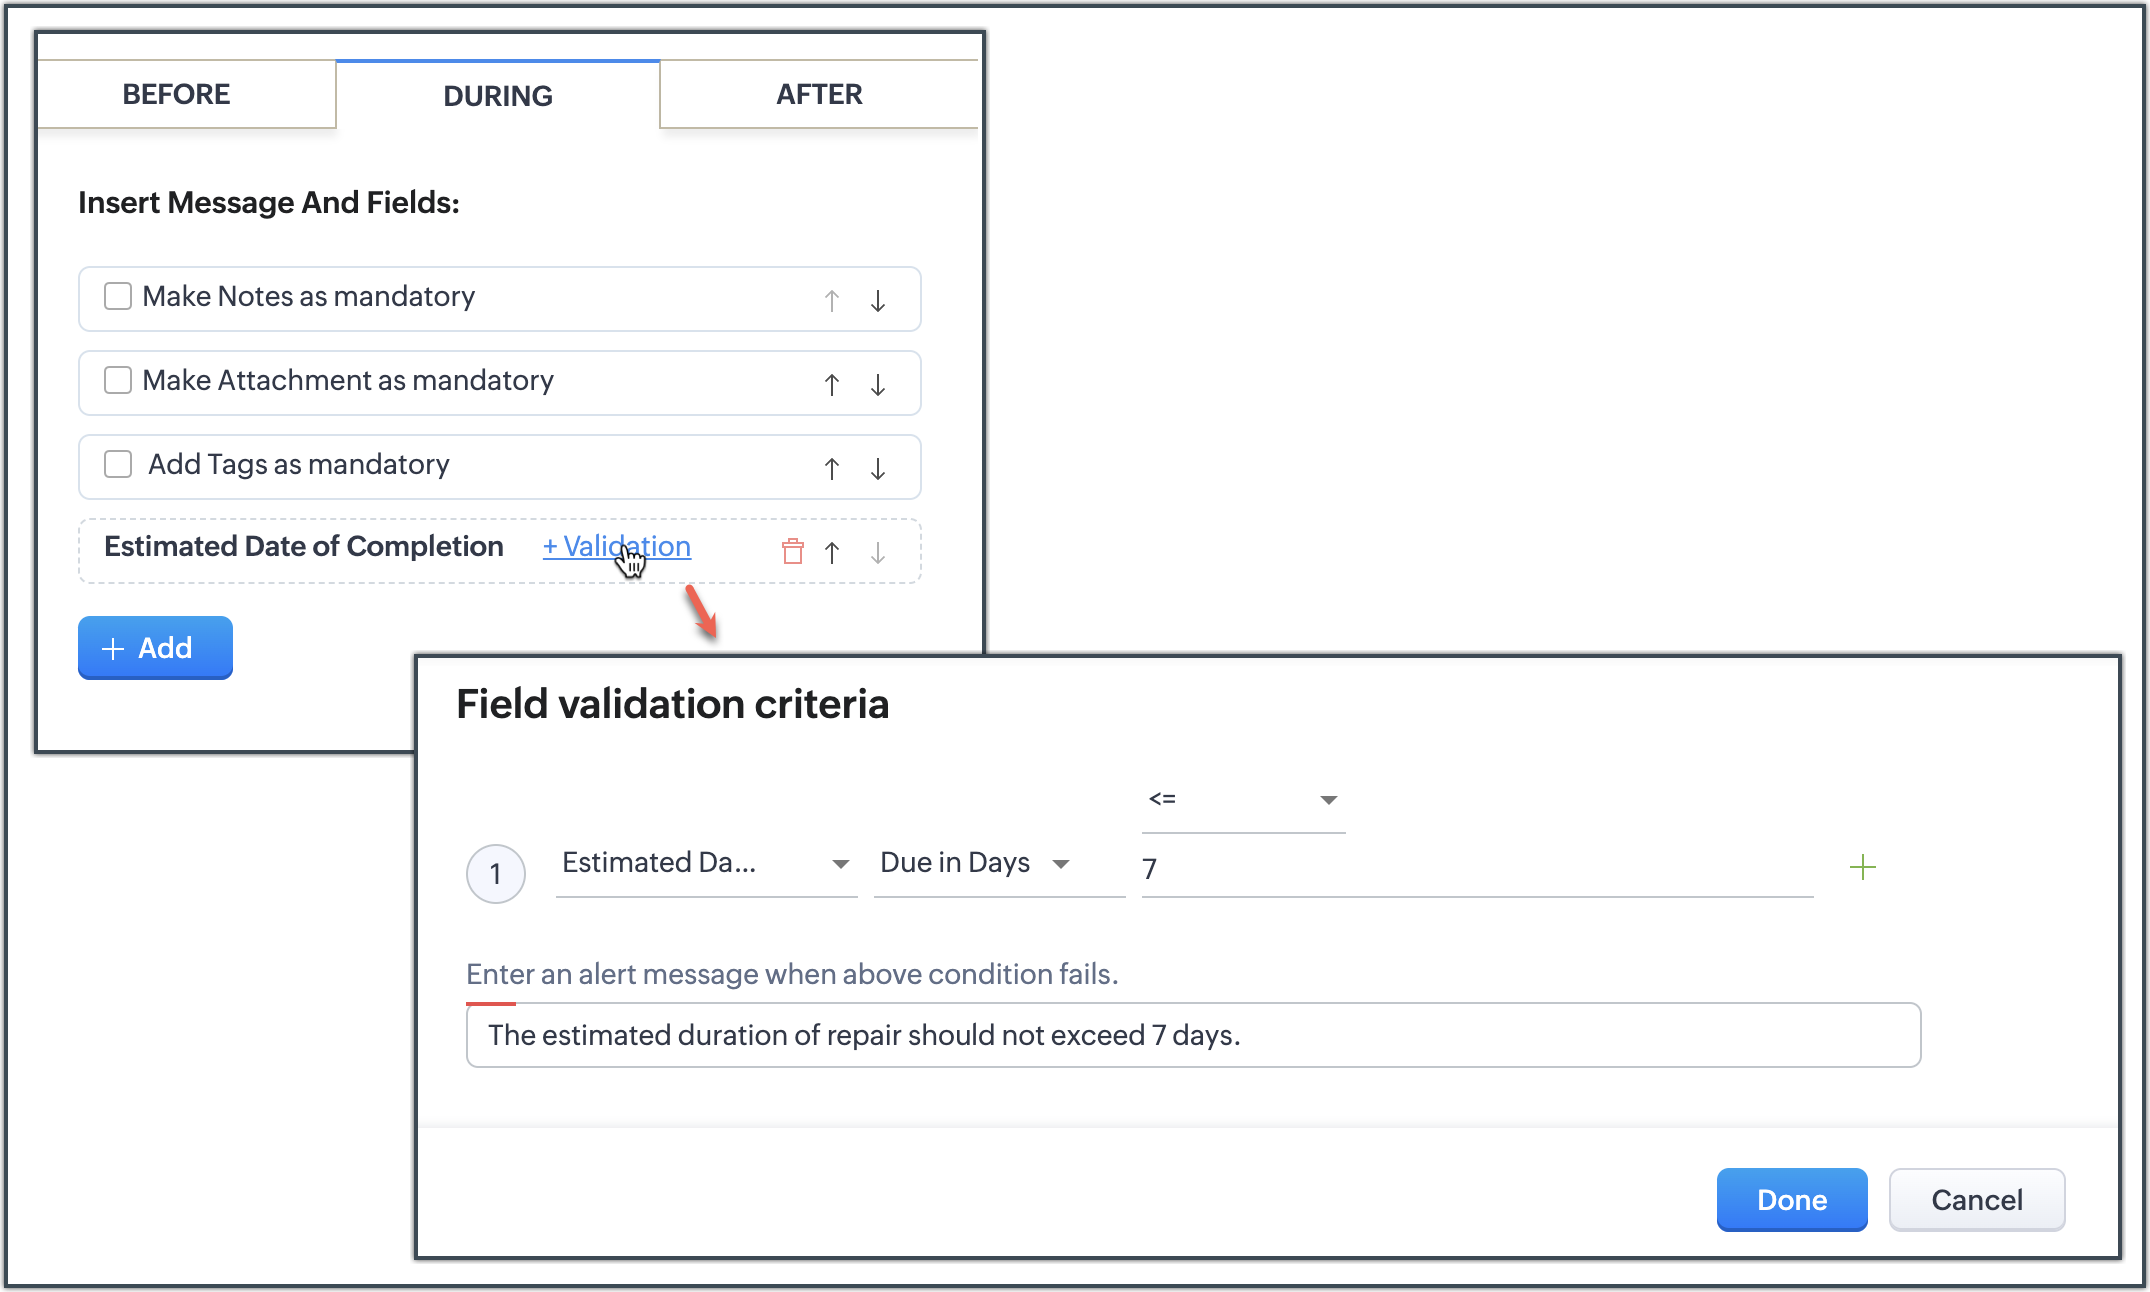Switch to the AFTER tab
2150x1292 pixels.
coord(819,94)
